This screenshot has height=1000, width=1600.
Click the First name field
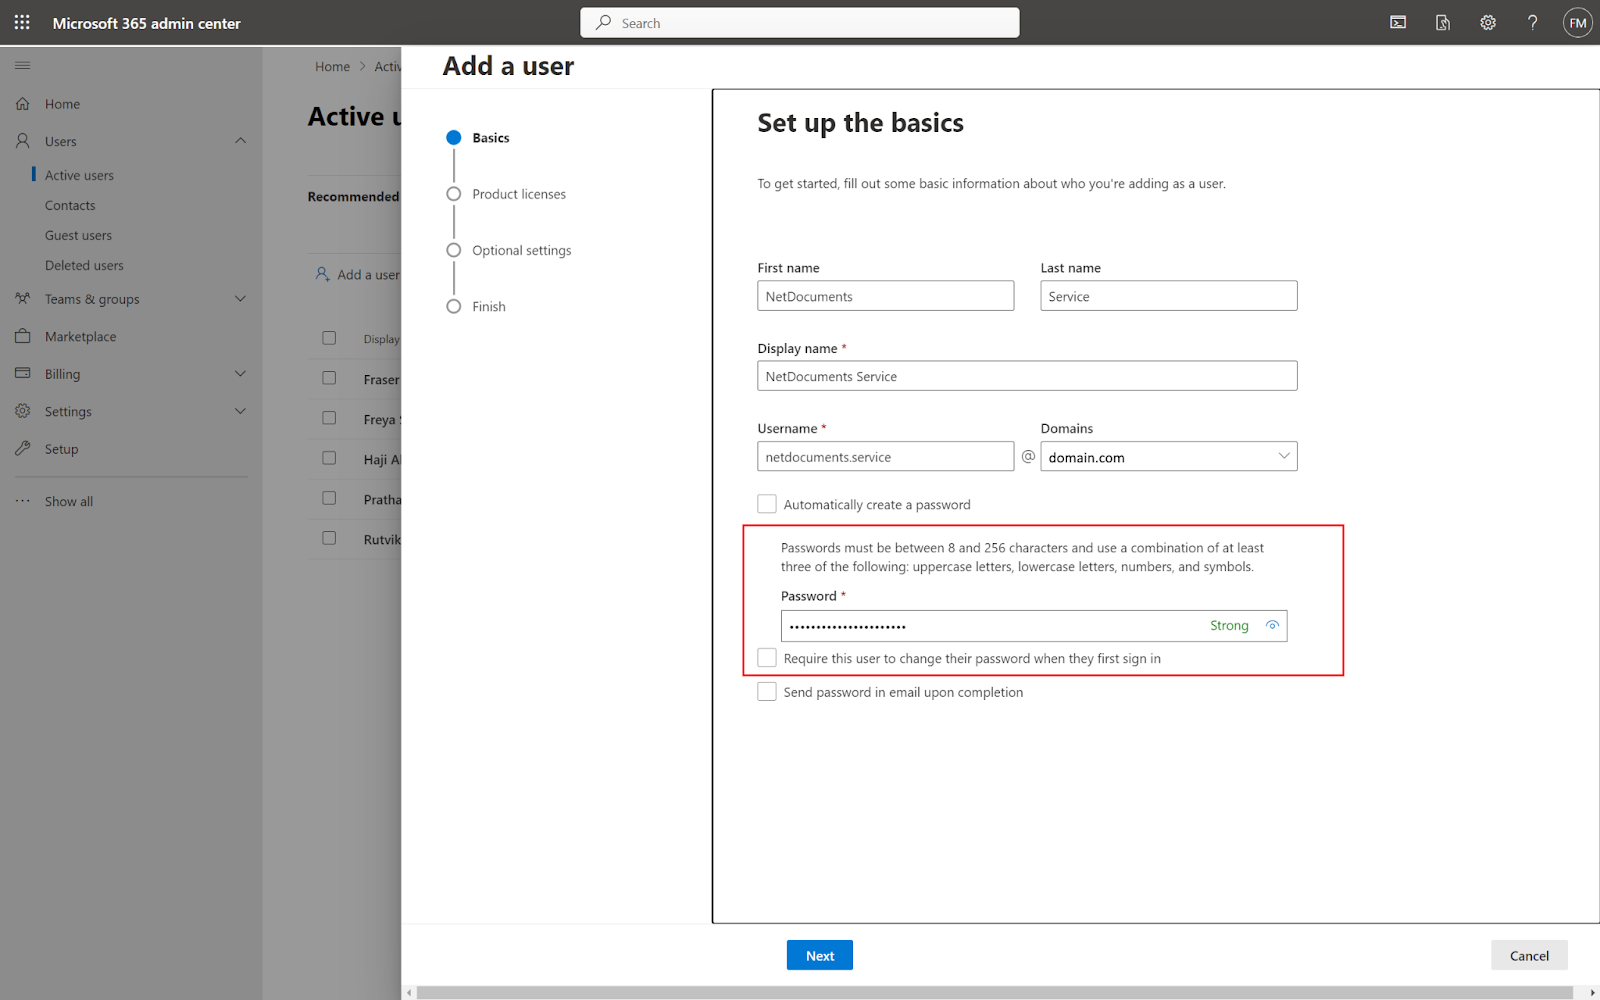point(885,295)
